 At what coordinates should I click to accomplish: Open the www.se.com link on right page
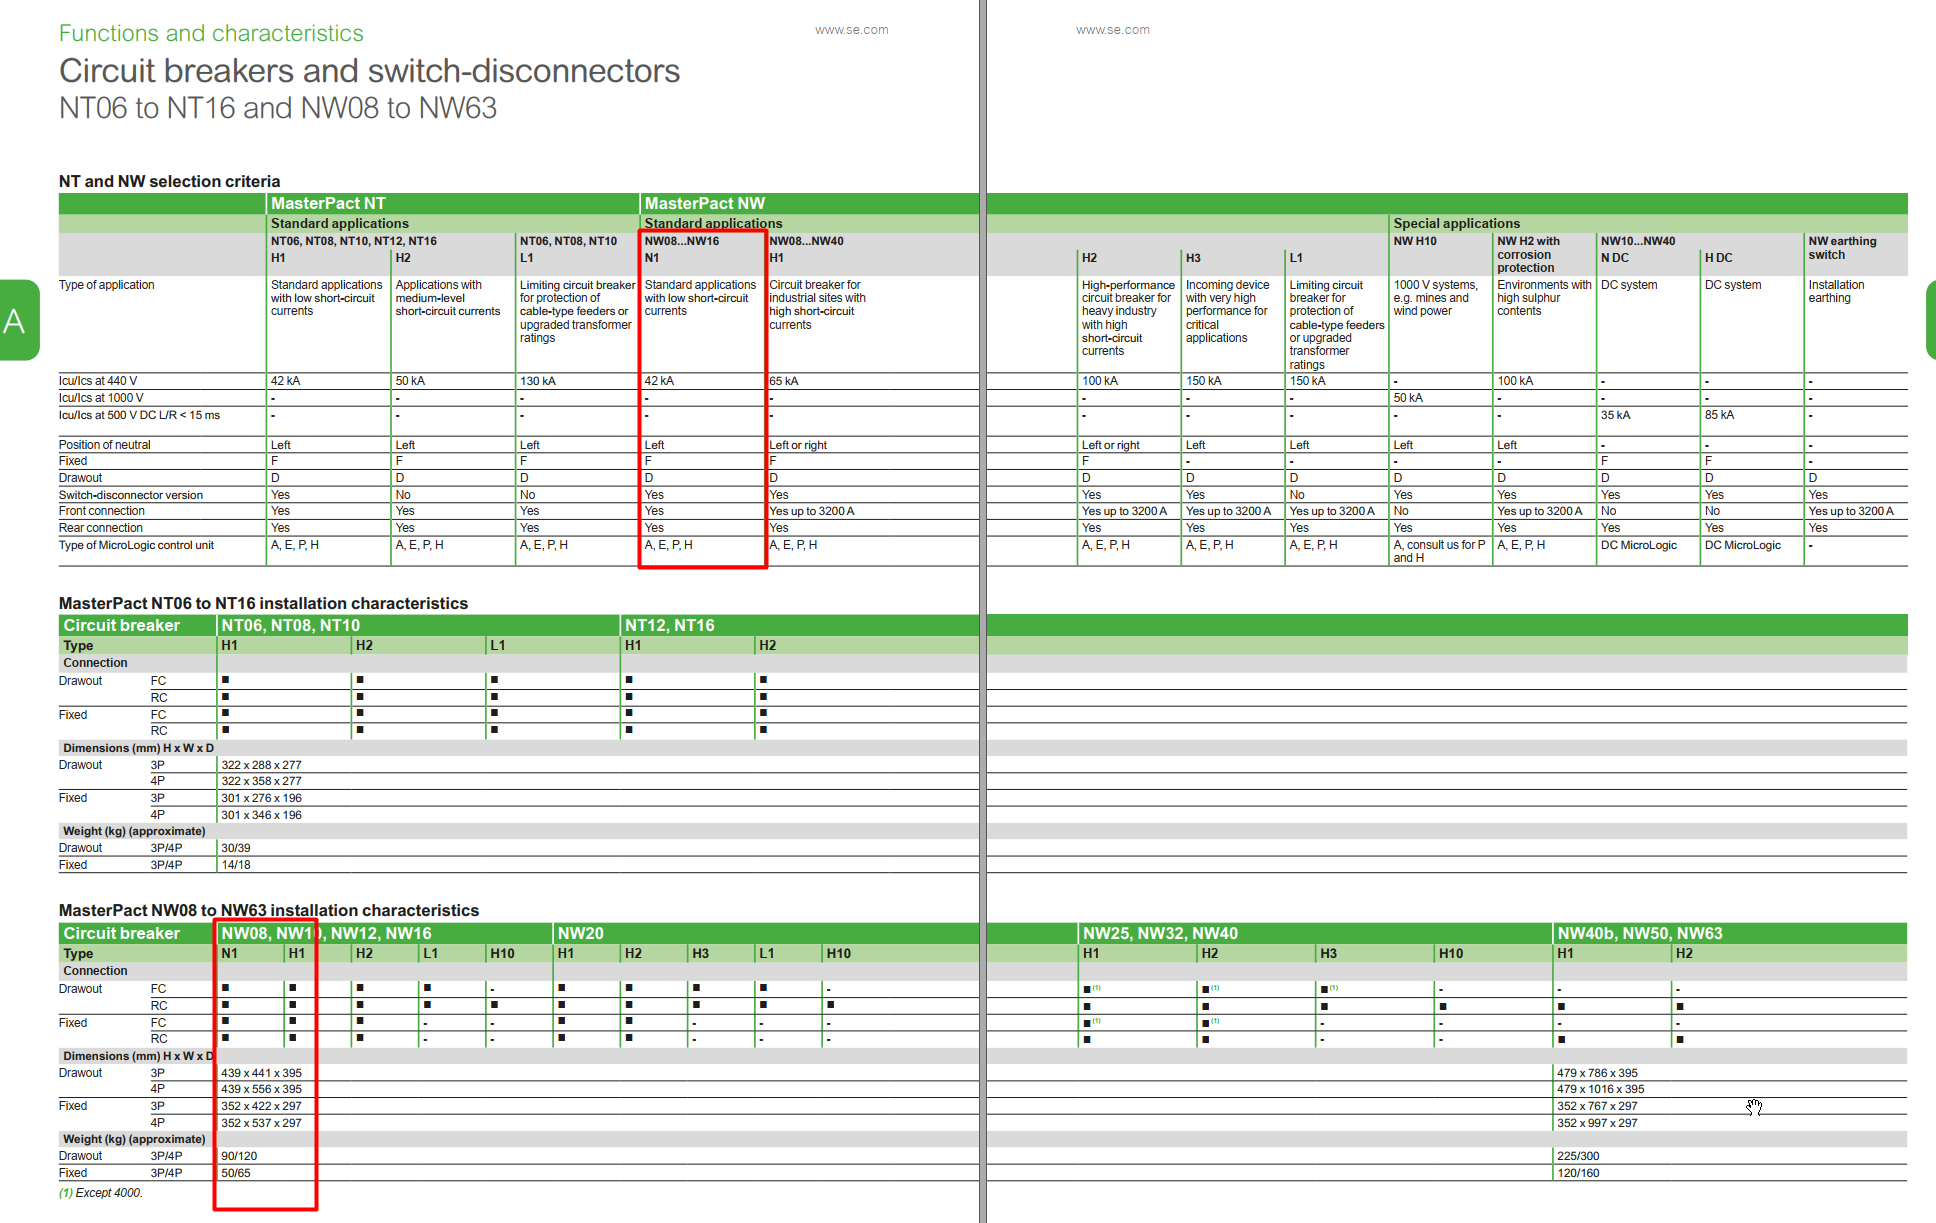click(x=1112, y=30)
